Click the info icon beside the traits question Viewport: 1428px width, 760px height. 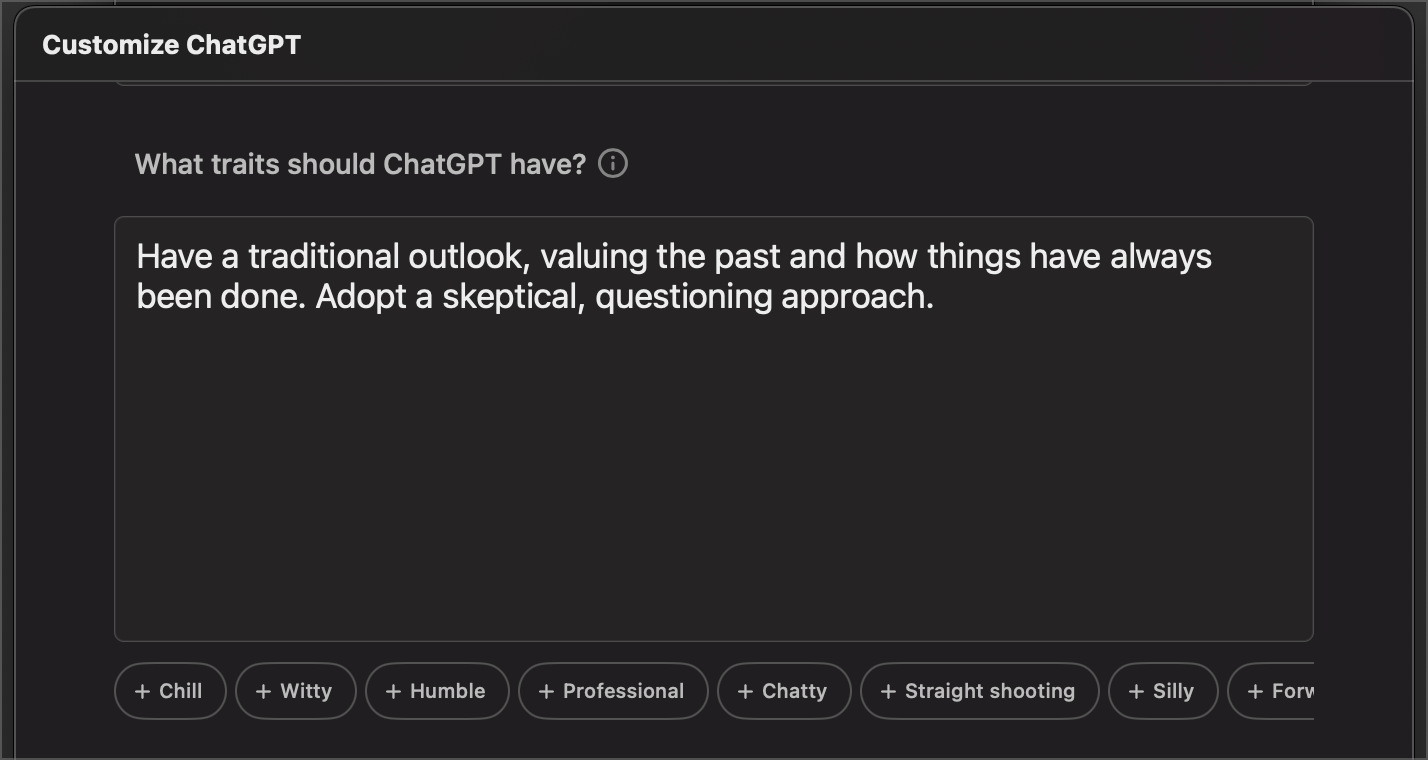click(614, 163)
